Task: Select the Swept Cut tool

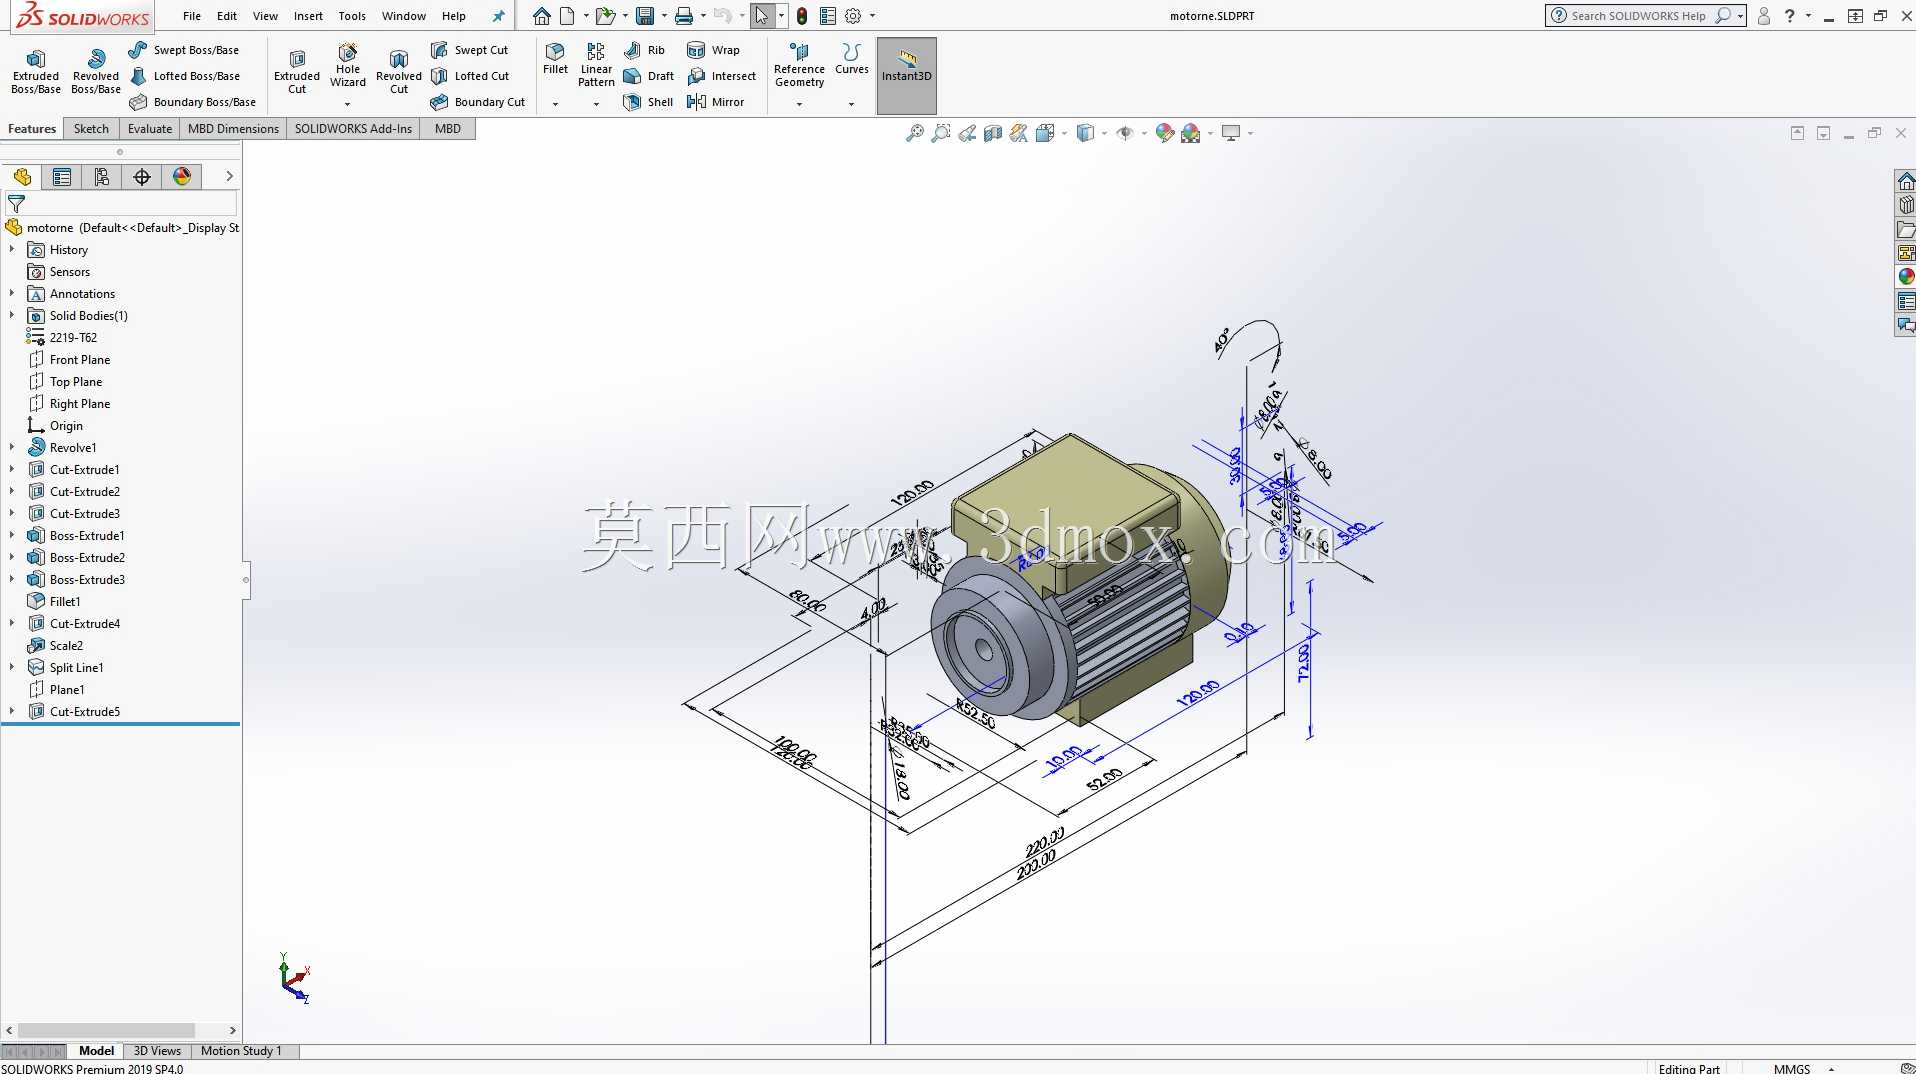Action: coord(469,50)
